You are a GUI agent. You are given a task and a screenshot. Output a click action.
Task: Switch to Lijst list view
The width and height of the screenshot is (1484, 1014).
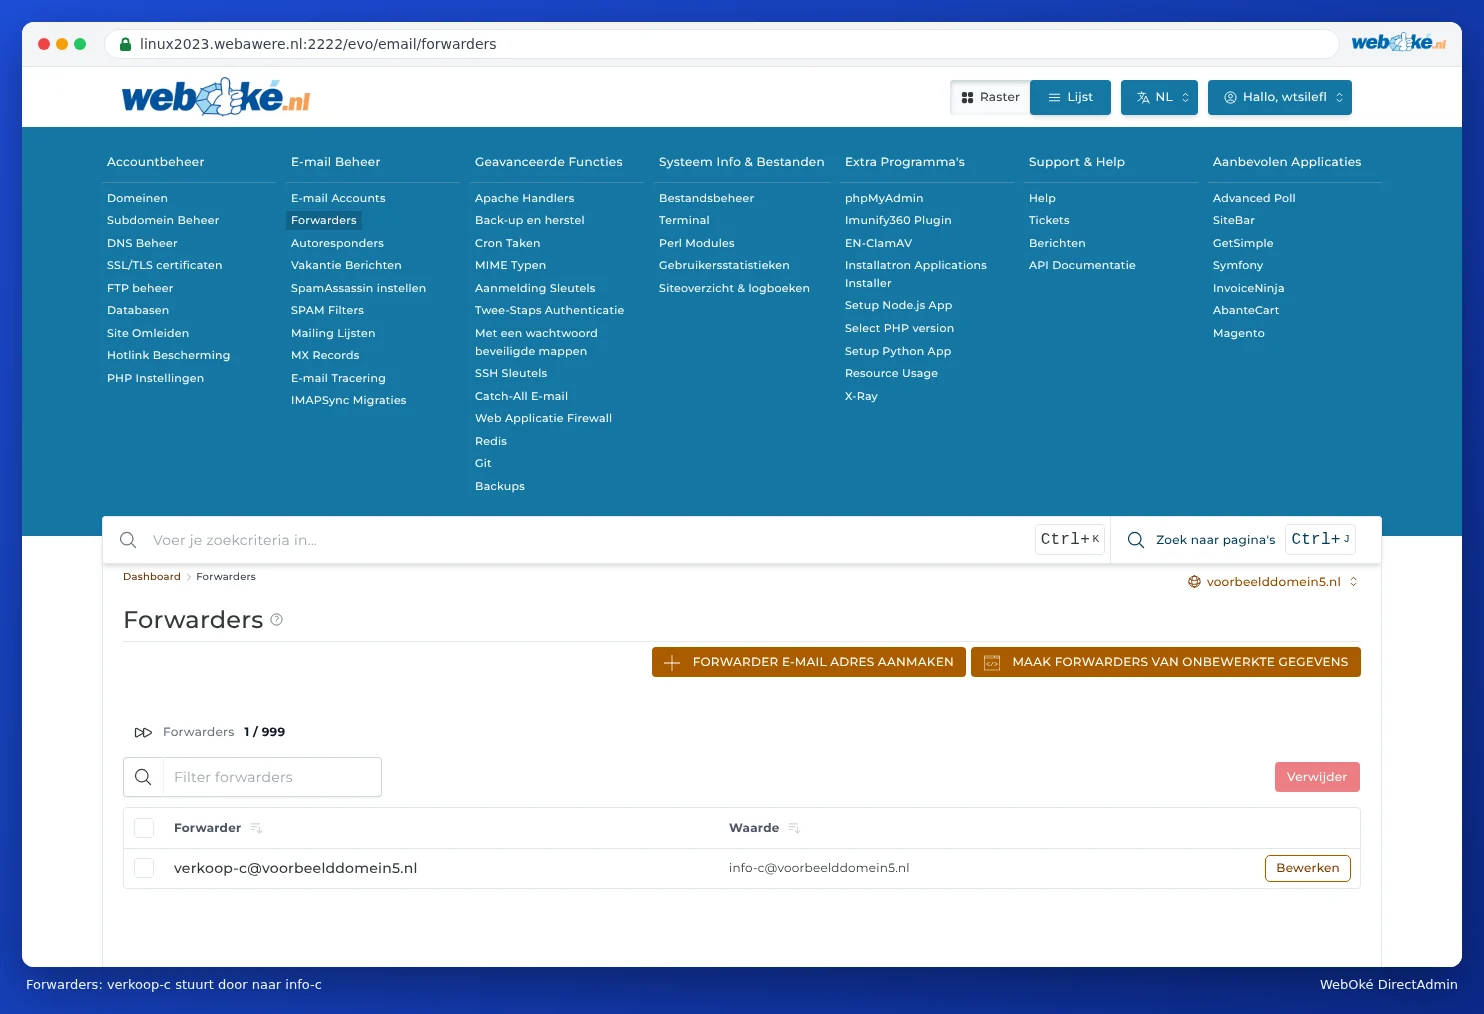[1070, 97]
